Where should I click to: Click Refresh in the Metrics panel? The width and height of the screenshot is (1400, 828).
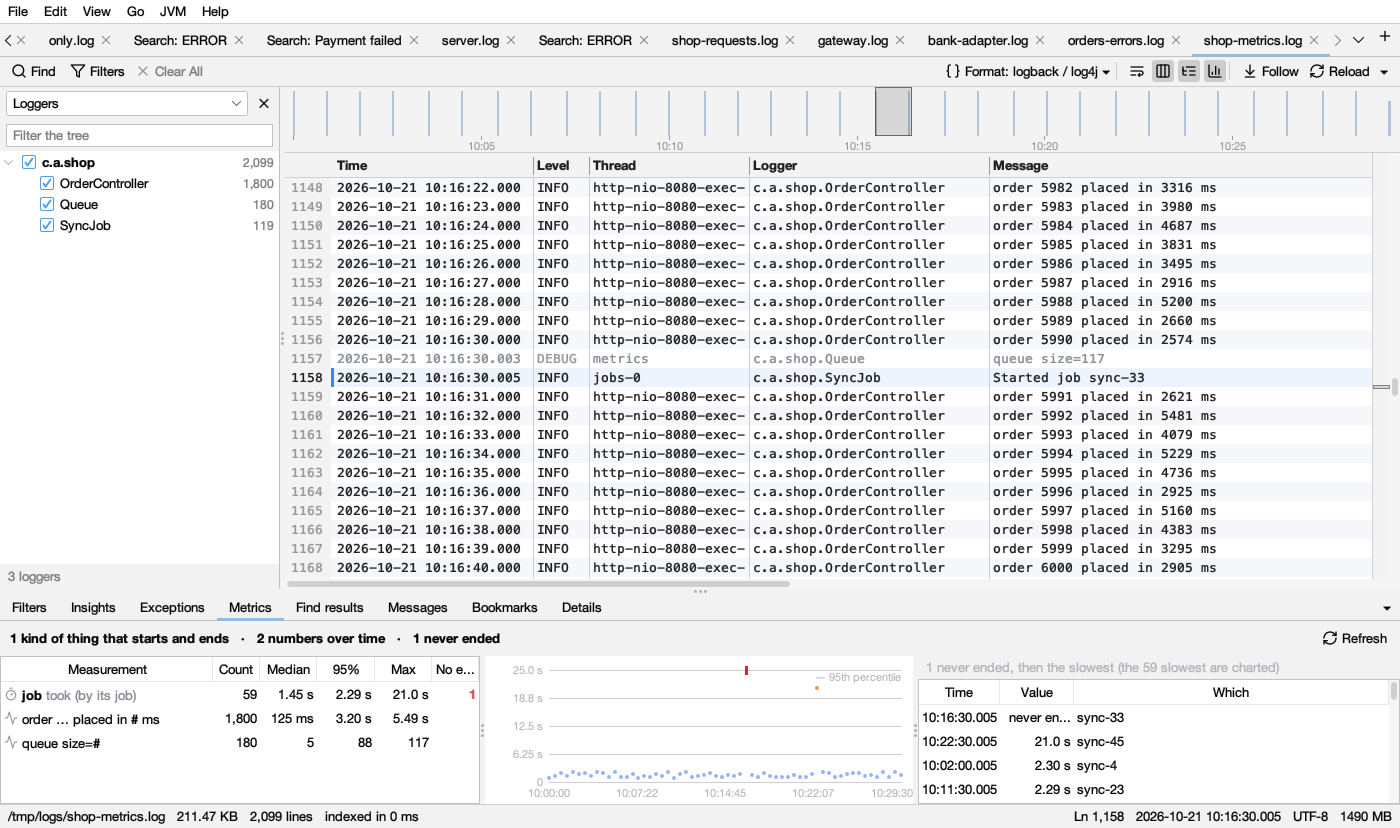[1355, 638]
